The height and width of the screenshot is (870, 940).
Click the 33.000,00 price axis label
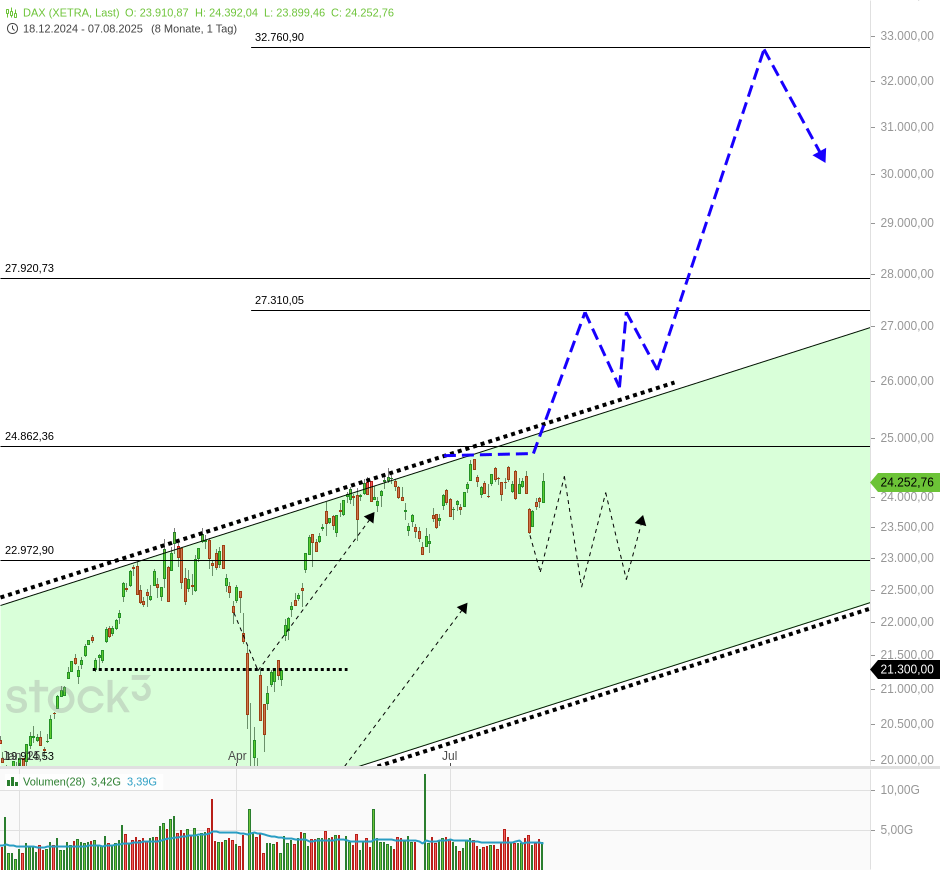(906, 36)
